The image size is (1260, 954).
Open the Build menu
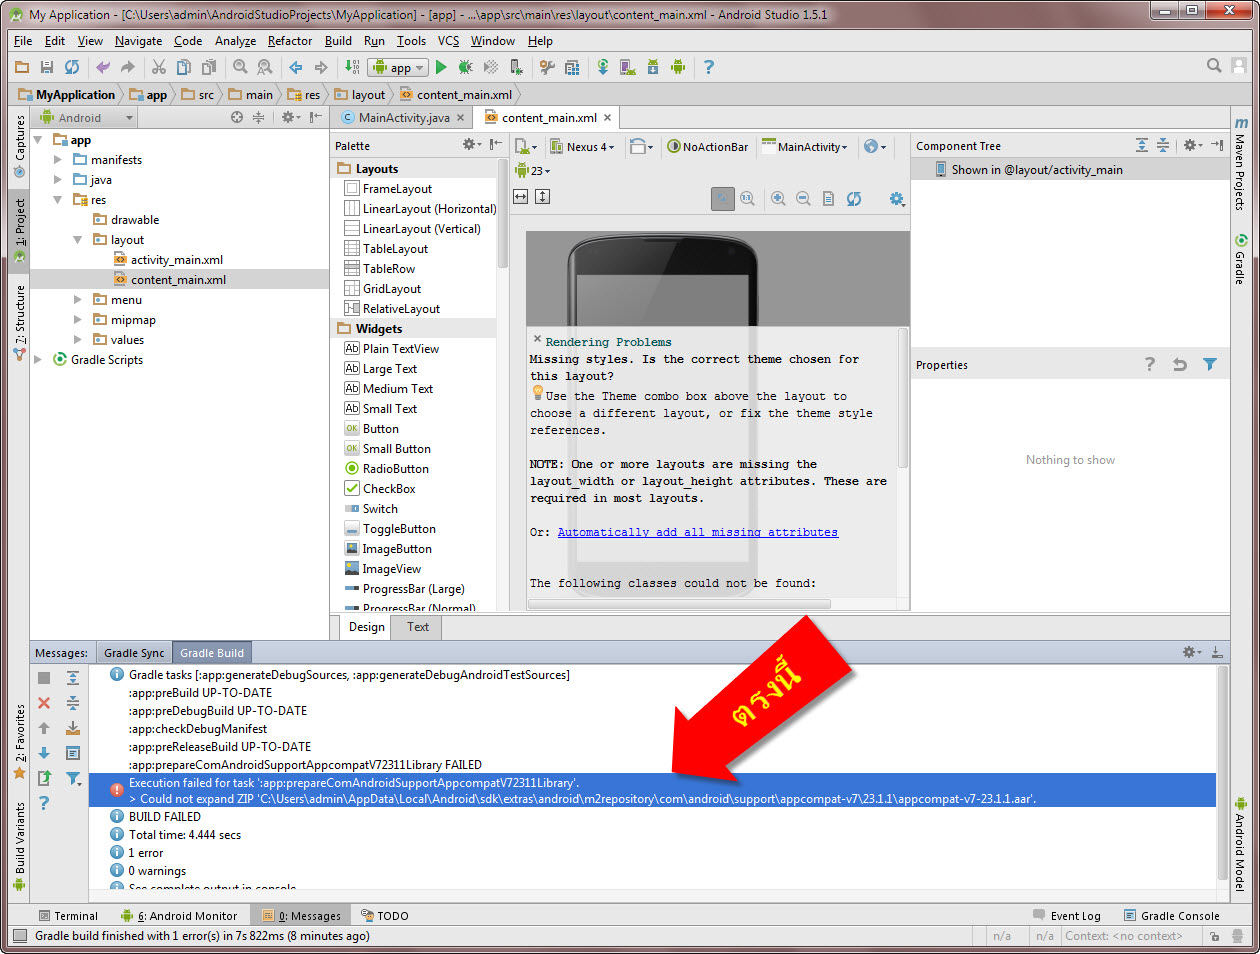point(338,41)
